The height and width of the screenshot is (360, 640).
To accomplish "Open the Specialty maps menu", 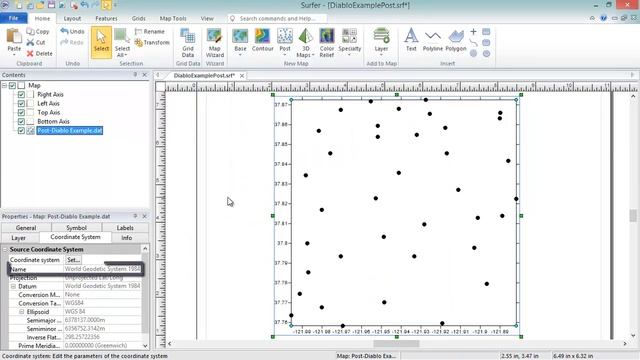I will pyautogui.click(x=349, y=43).
